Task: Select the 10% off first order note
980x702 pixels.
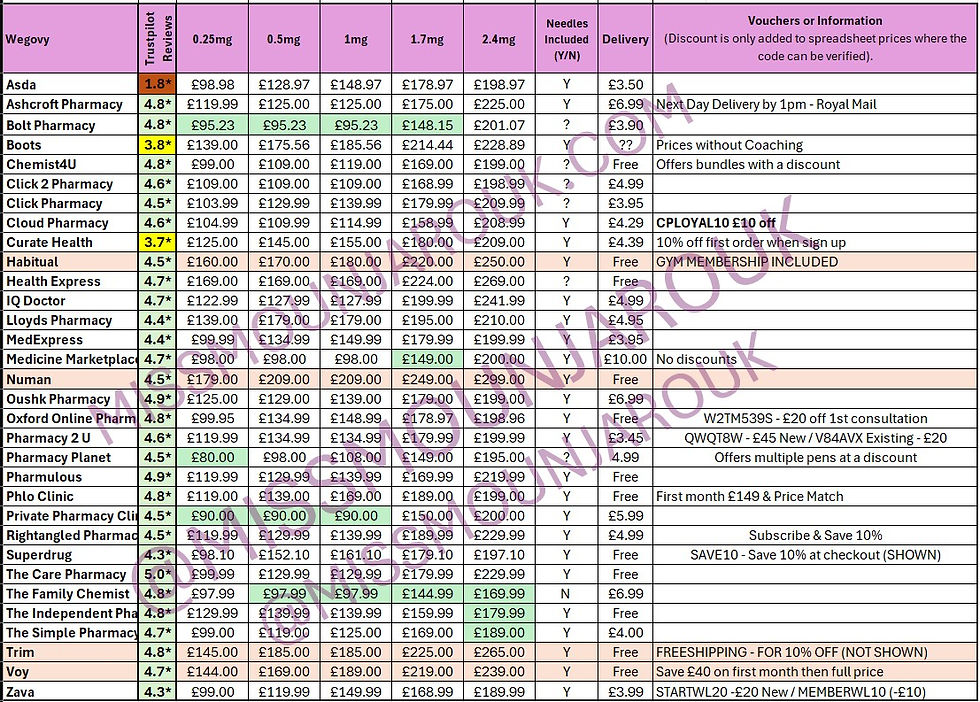Action: 815,242
